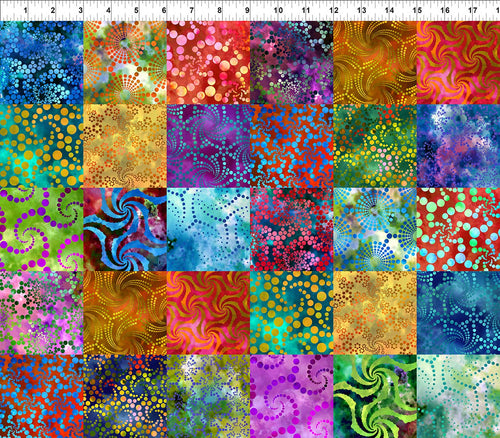Choose the purple swatch with teal dotted spirals
The width and height of the screenshot is (500, 438).
[208, 146]
